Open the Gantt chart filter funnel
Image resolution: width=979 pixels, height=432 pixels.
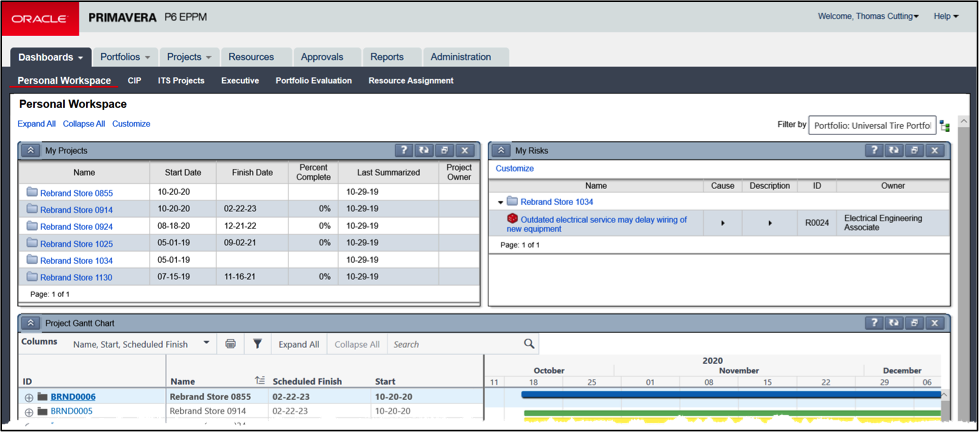pos(257,344)
